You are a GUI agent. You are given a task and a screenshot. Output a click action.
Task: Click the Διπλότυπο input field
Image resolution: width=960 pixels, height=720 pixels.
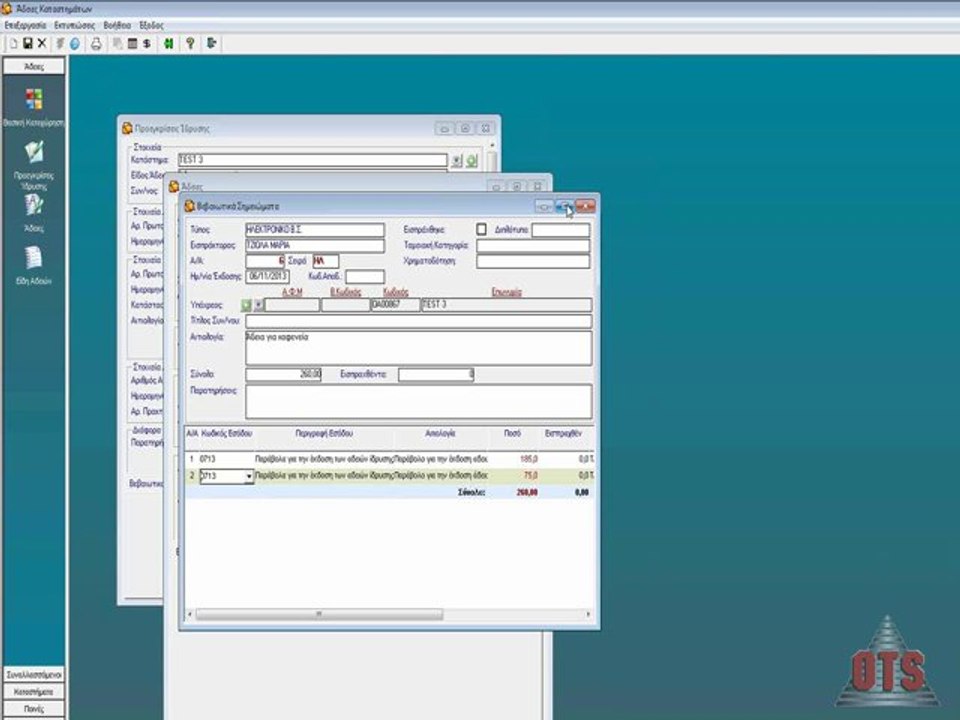point(561,230)
